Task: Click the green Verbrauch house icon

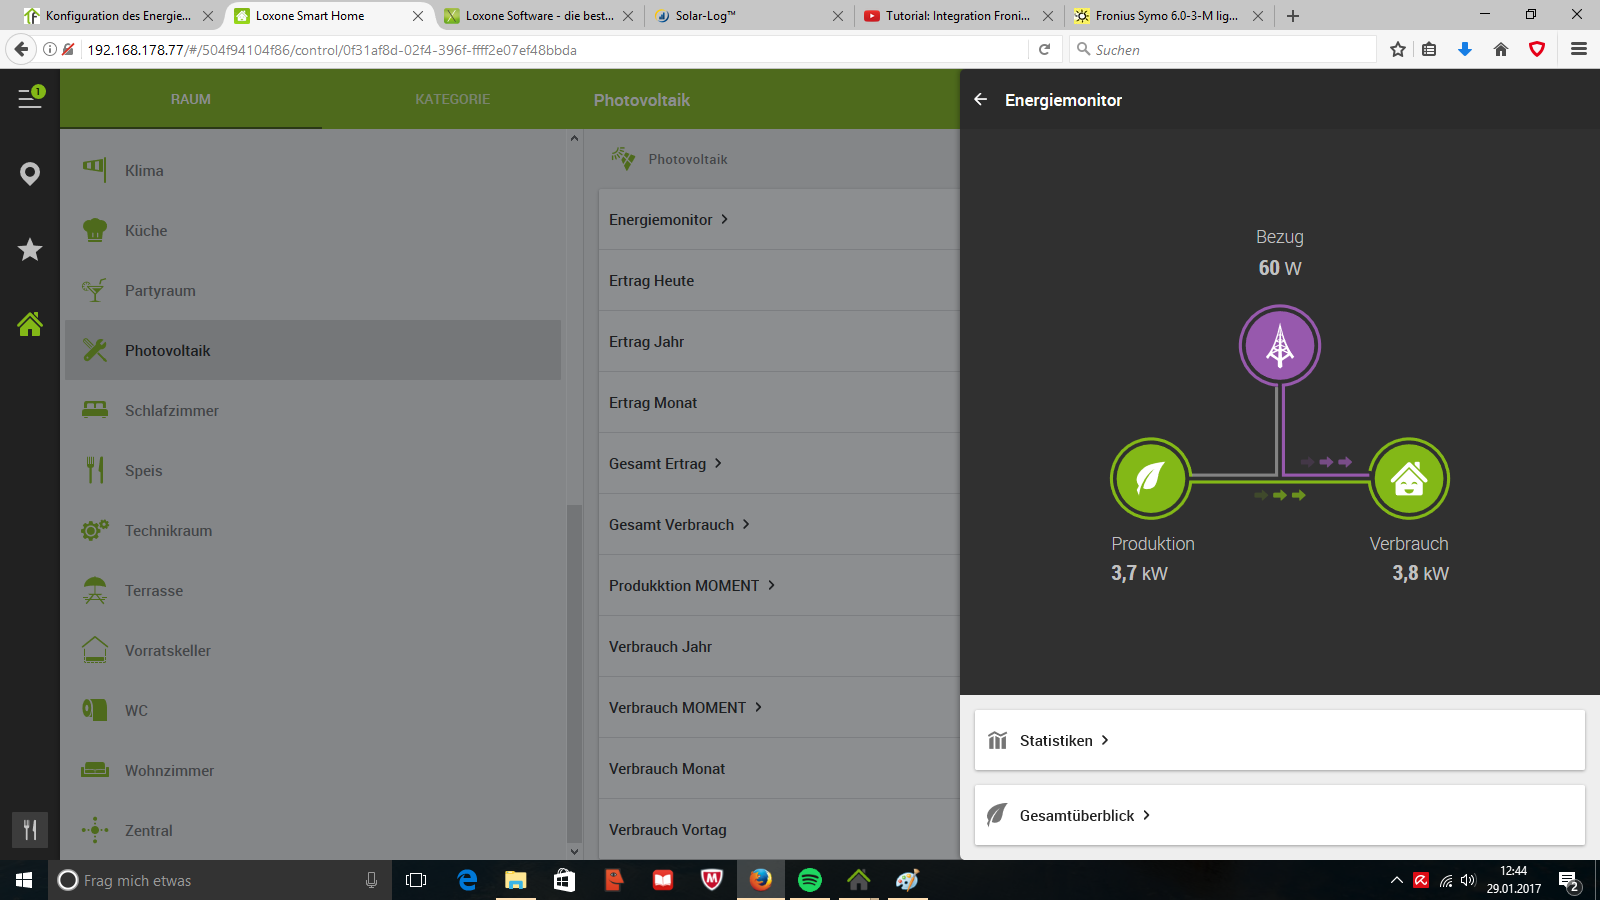Action: click(x=1409, y=478)
